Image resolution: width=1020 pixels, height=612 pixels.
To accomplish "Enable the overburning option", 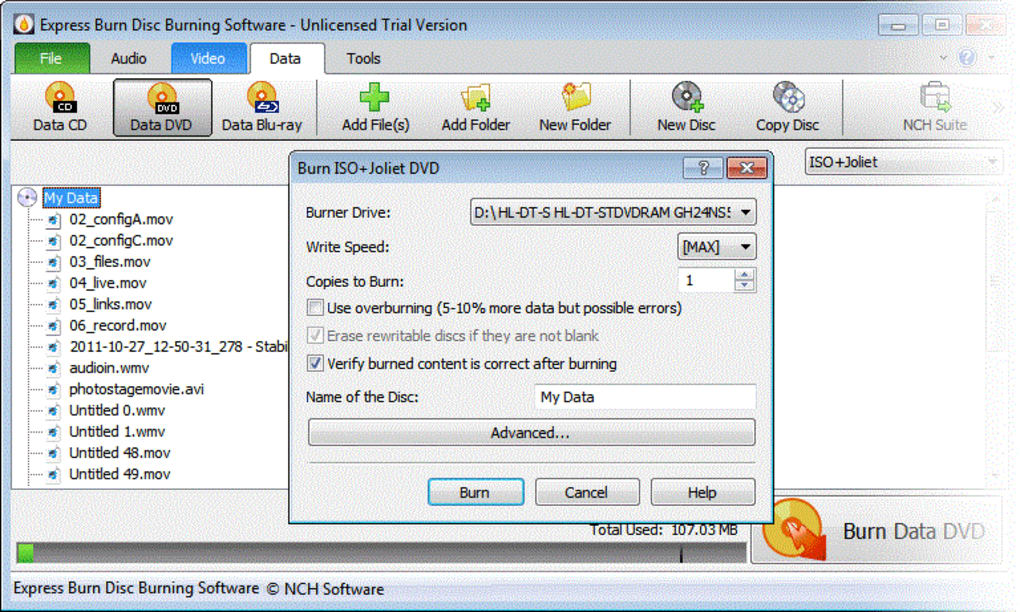I will tap(315, 308).
